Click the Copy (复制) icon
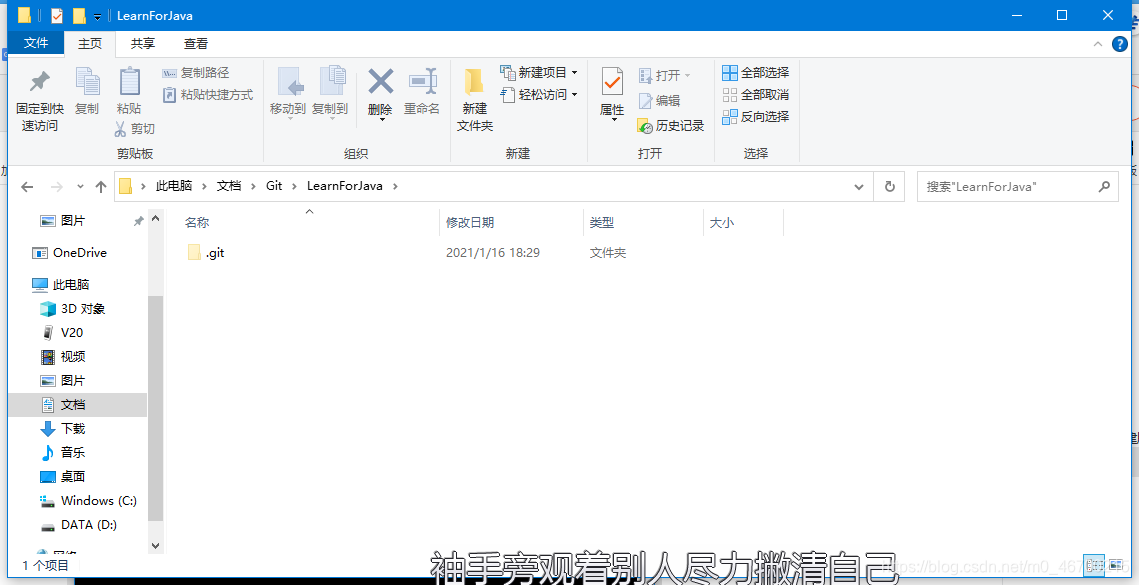The height and width of the screenshot is (585, 1139). click(x=87, y=85)
